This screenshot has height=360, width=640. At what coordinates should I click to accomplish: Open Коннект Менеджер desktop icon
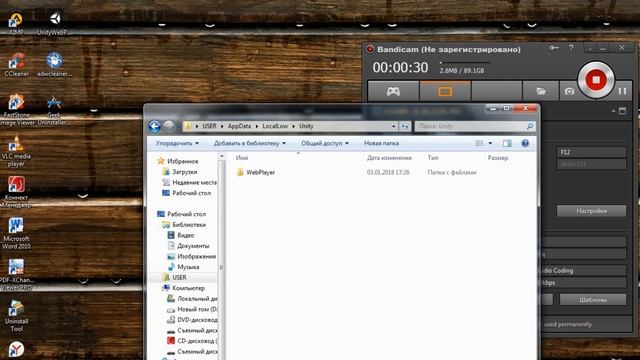(16, 192)
